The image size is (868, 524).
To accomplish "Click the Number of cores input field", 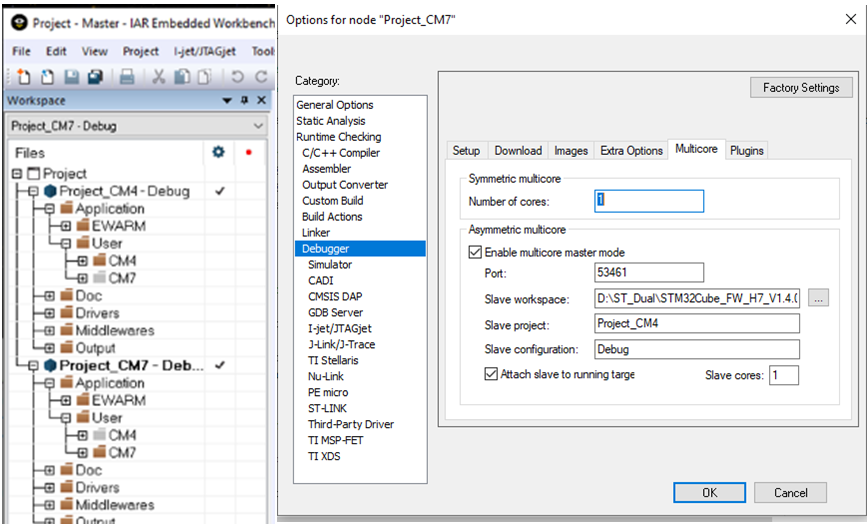I will pos(649,201).
